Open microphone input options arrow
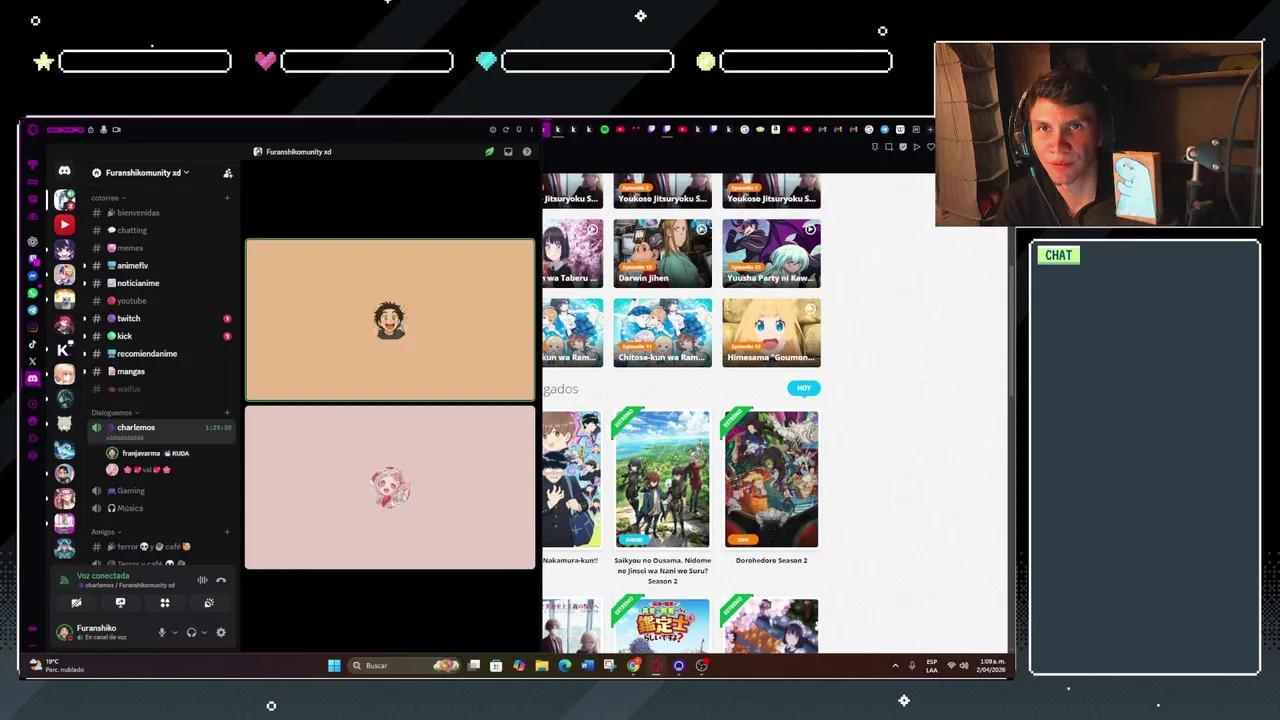This screenshot has height=720, width=1280. (175, 632)
